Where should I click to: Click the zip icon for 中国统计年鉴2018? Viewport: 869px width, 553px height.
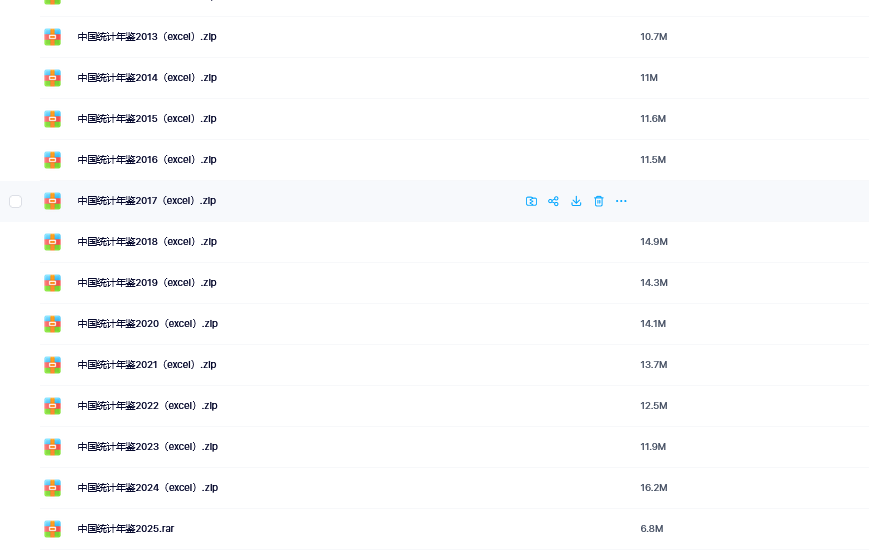[x=53, y=242]
